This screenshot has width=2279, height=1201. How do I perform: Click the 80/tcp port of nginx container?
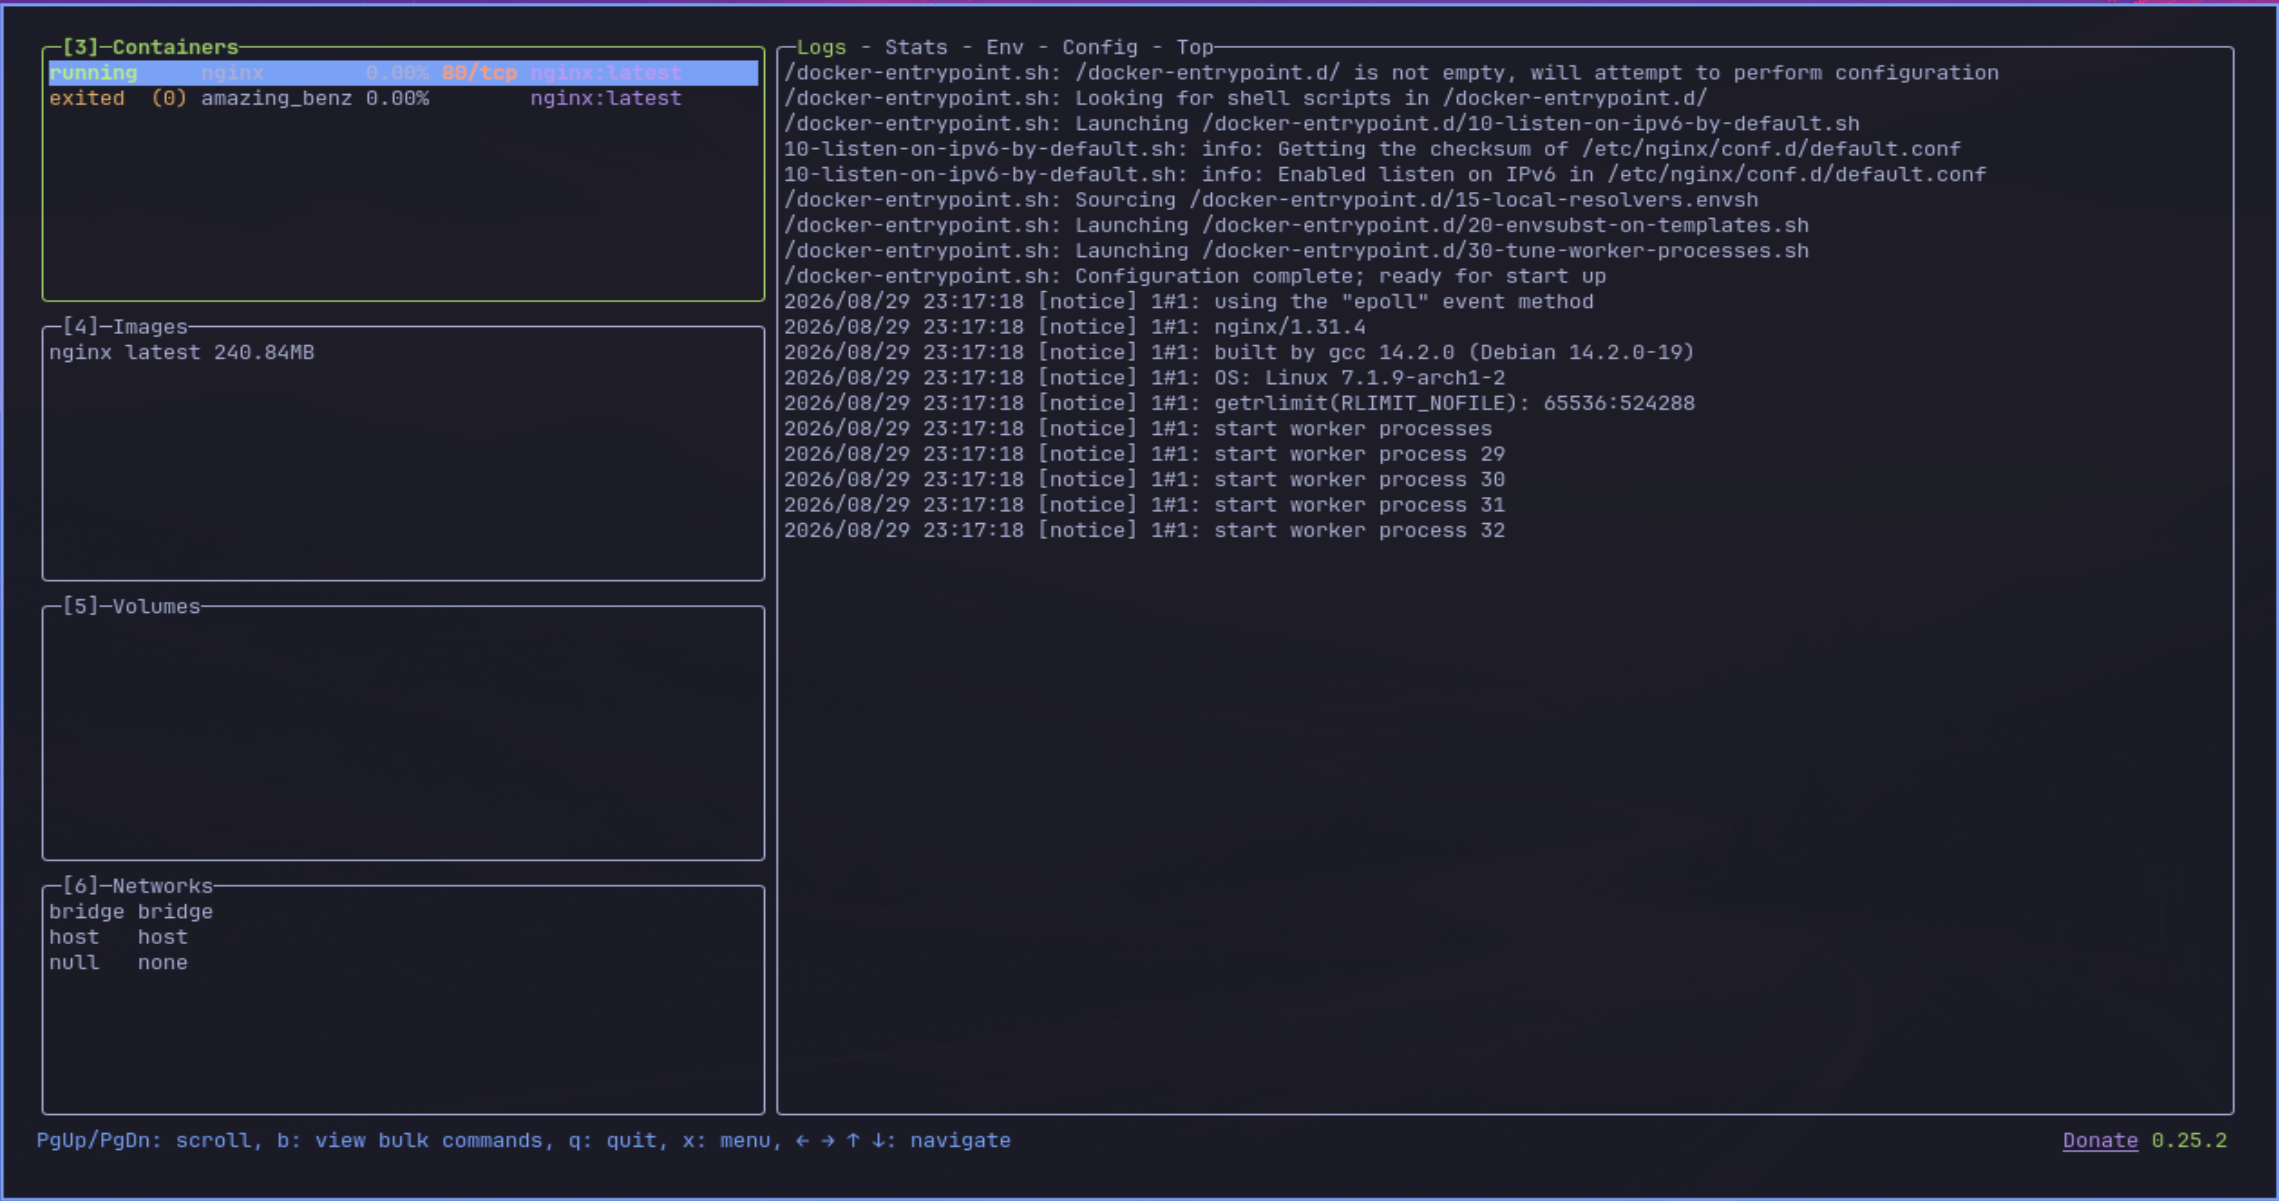[x=479, y=73]
